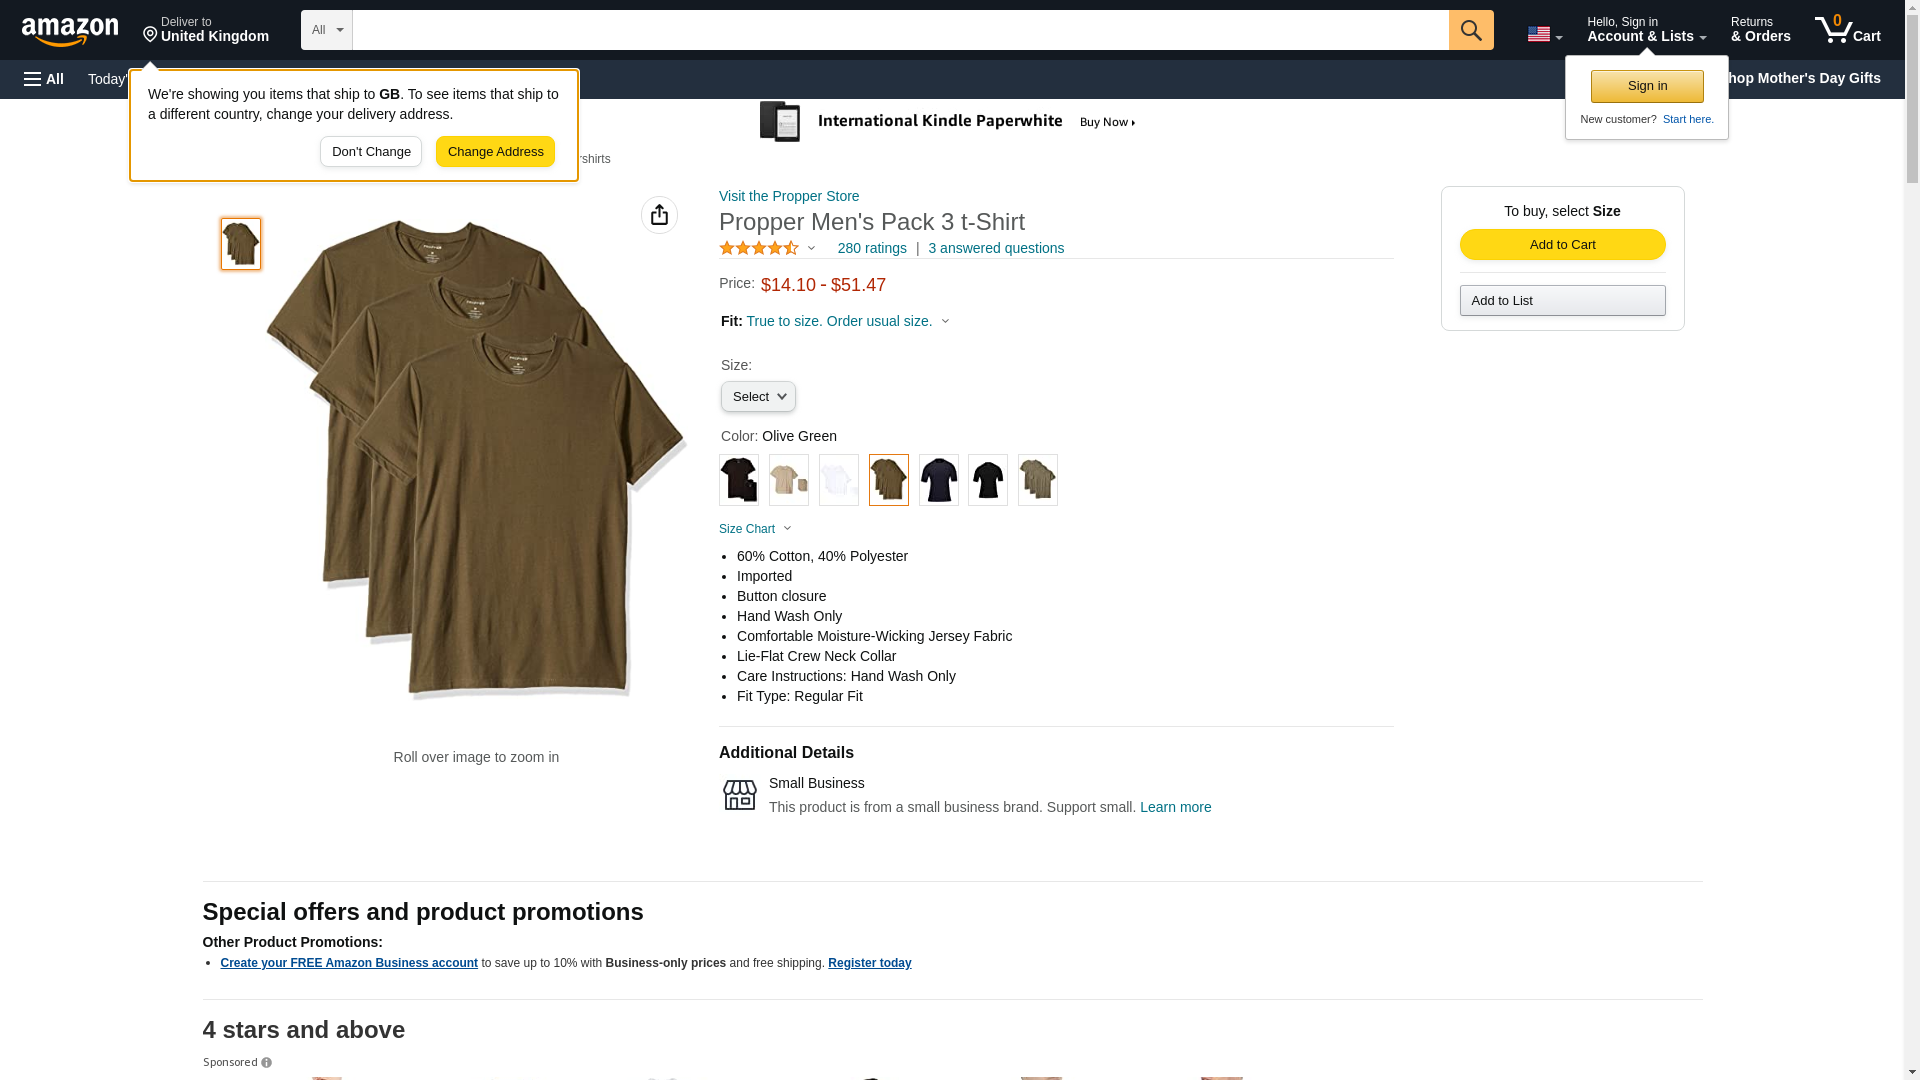The width and height of the screenshot is (1920, 1080).
Task: Choose the navy shirt color swatch
Action: (938, 480)
